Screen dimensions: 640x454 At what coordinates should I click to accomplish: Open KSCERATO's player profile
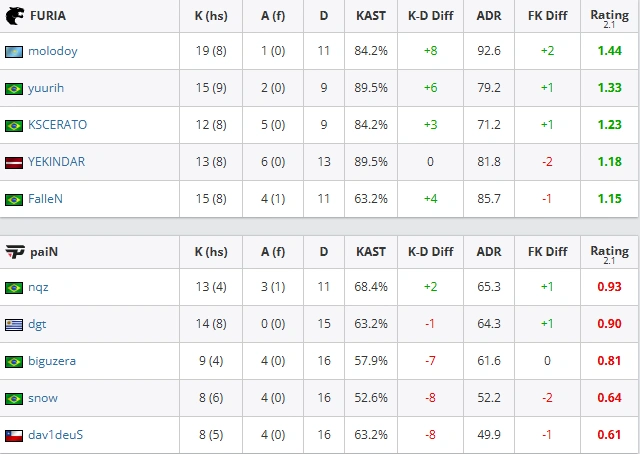[x=58, y=125]
